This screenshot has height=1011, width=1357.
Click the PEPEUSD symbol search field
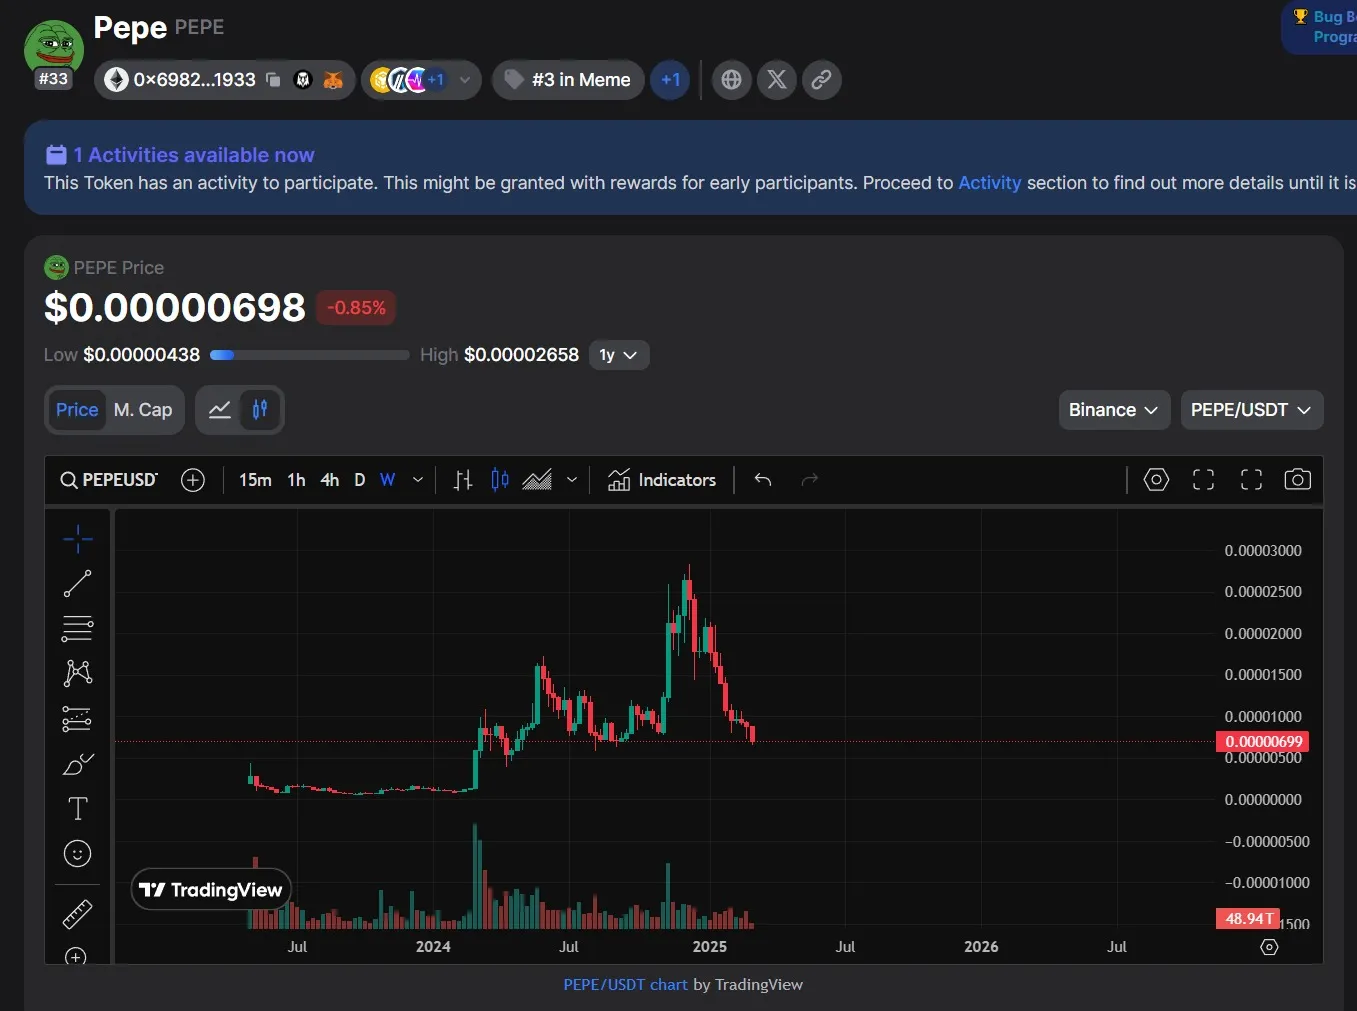110,480
